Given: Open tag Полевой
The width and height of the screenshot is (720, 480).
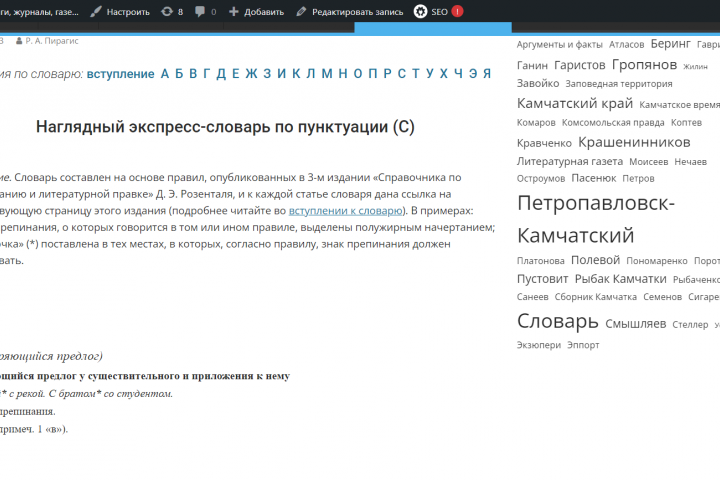Looking at the screenshot, I should point(595,260).
